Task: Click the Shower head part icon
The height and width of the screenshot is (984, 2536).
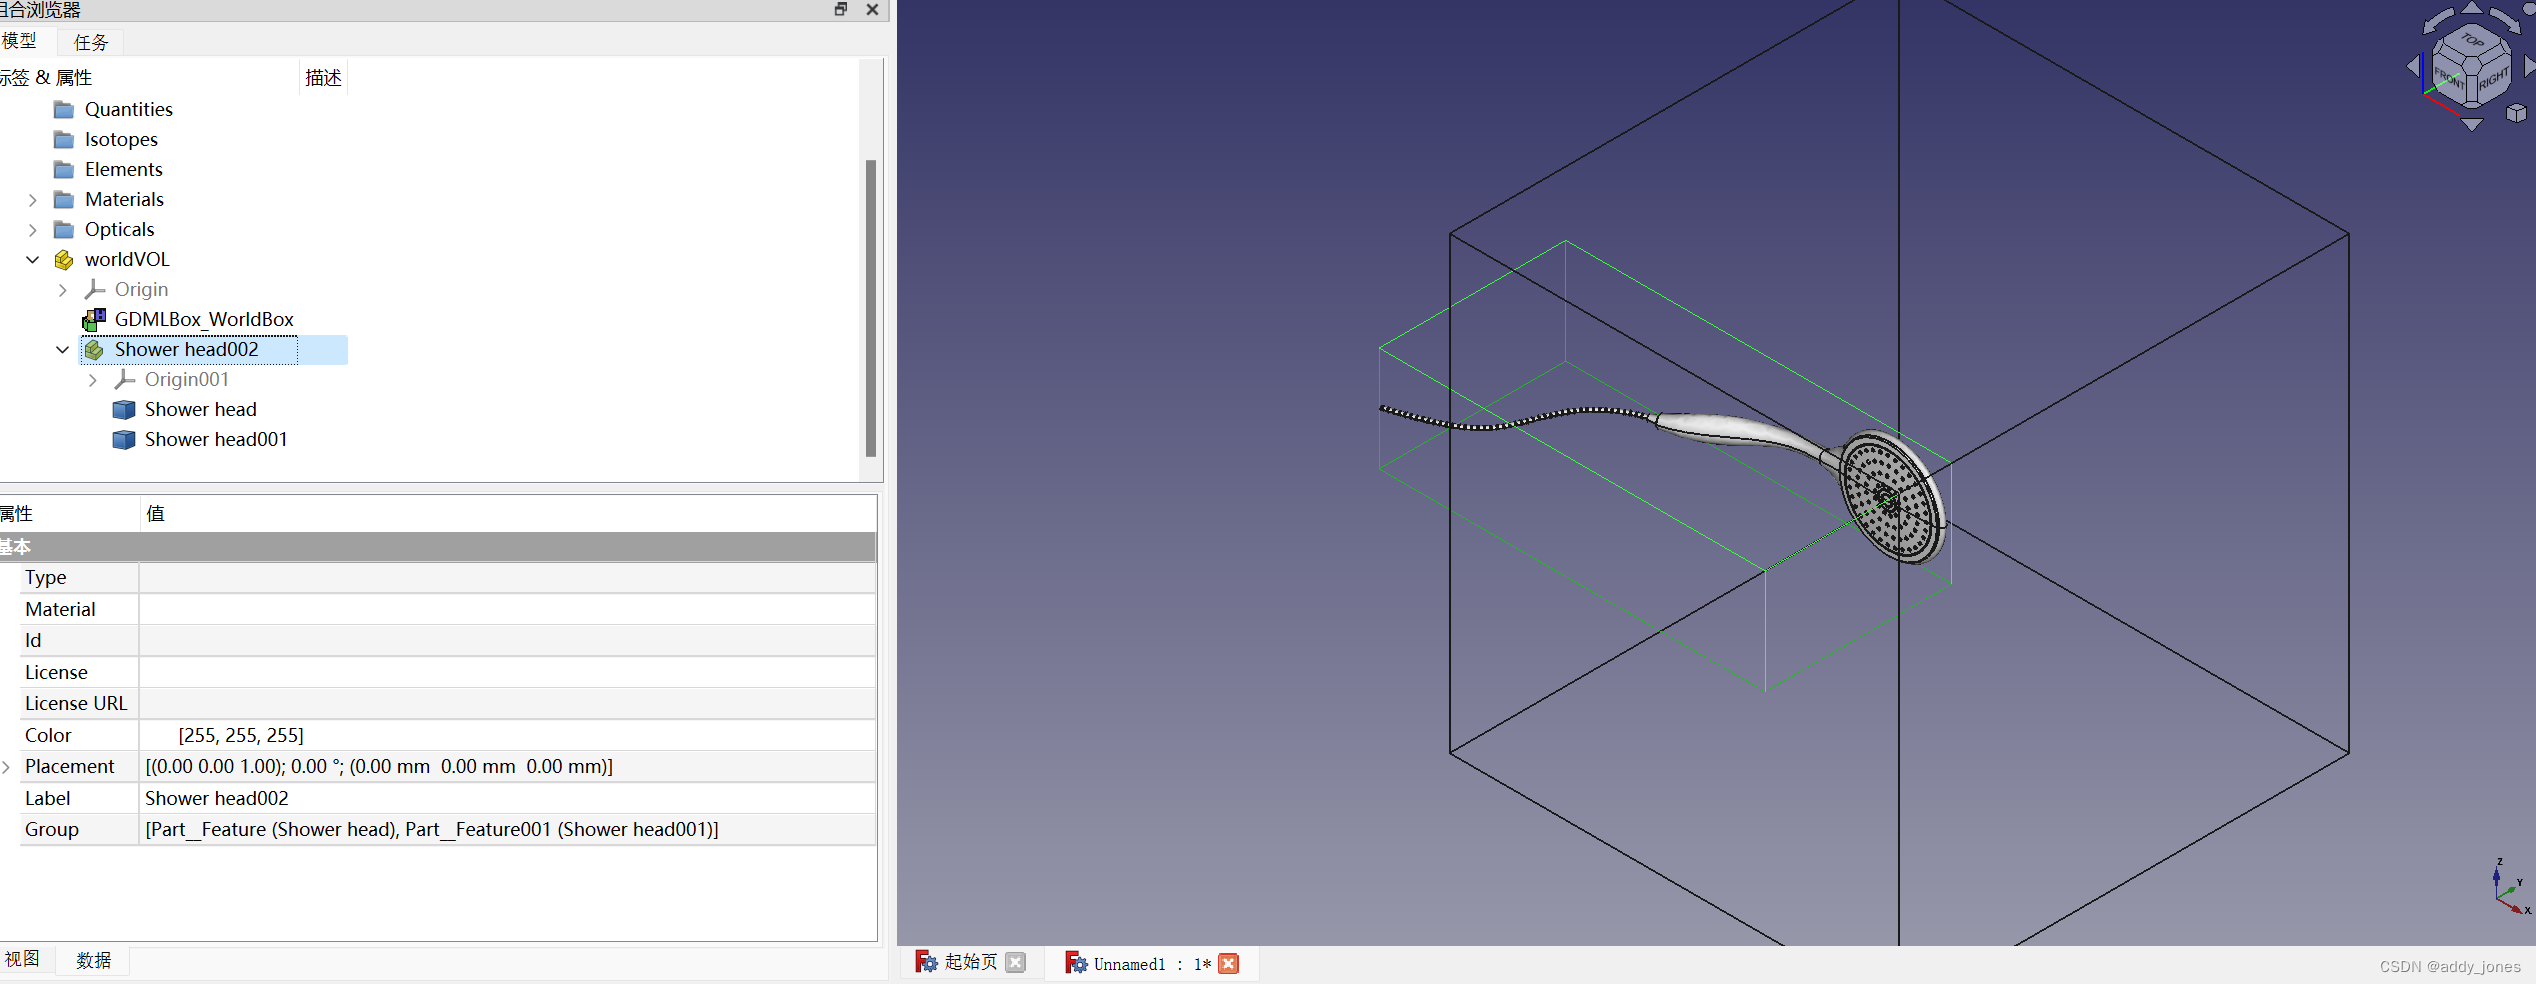Action: tap(124, 409)
